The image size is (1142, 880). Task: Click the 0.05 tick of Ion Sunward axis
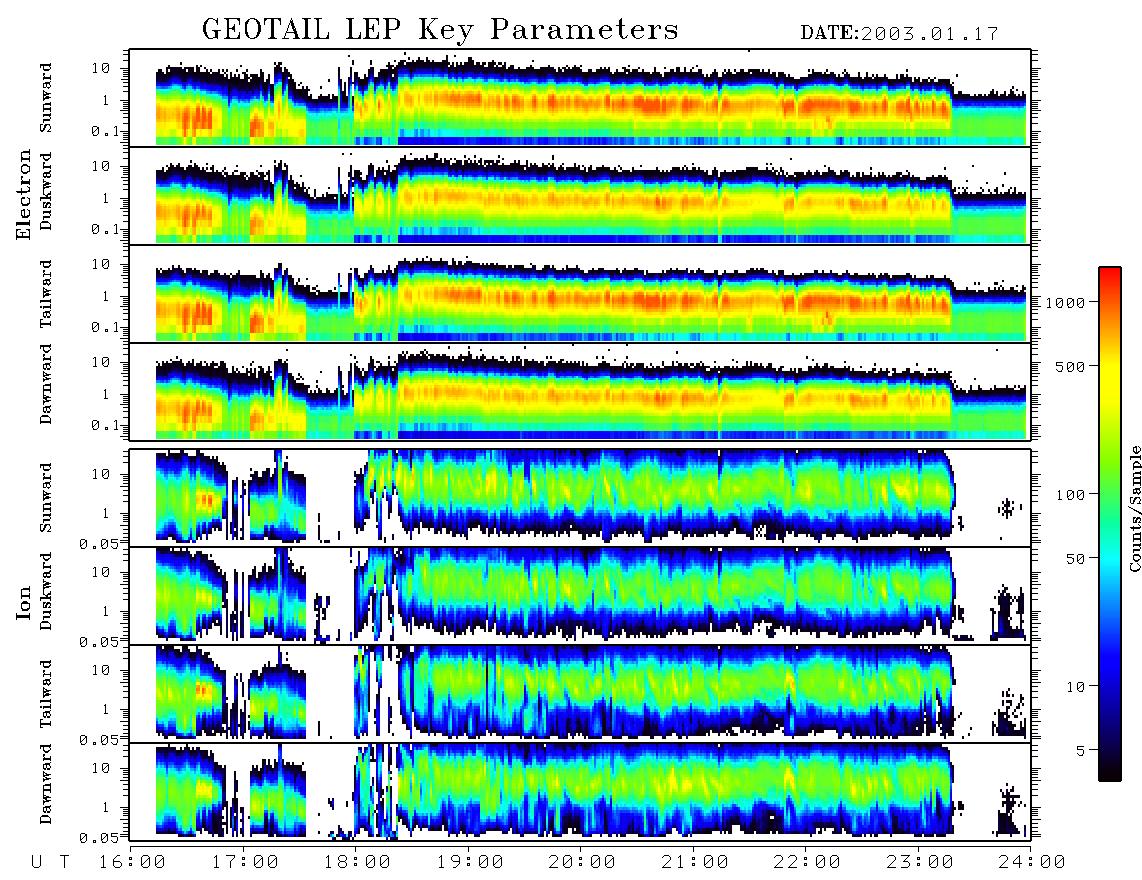point(99,543)
